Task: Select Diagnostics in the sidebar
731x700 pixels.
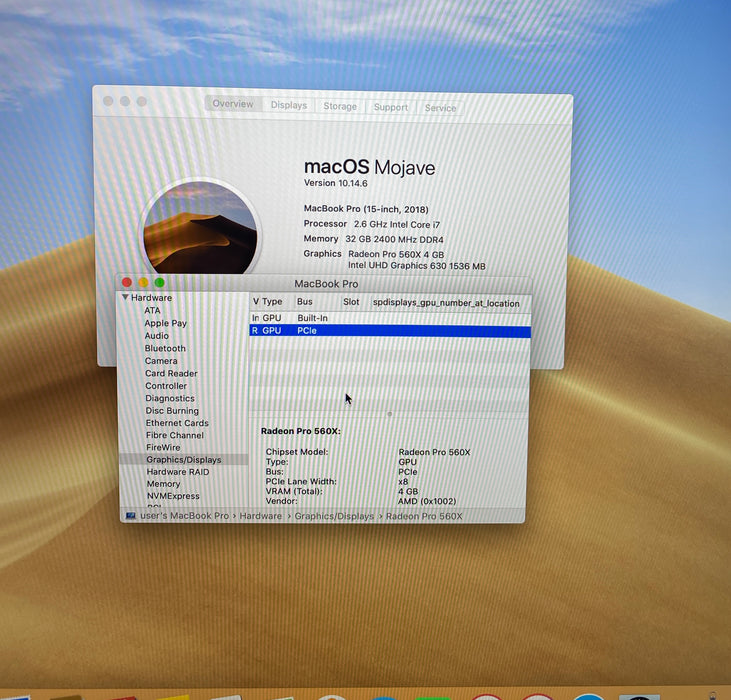Action: (x=170, y=398)
